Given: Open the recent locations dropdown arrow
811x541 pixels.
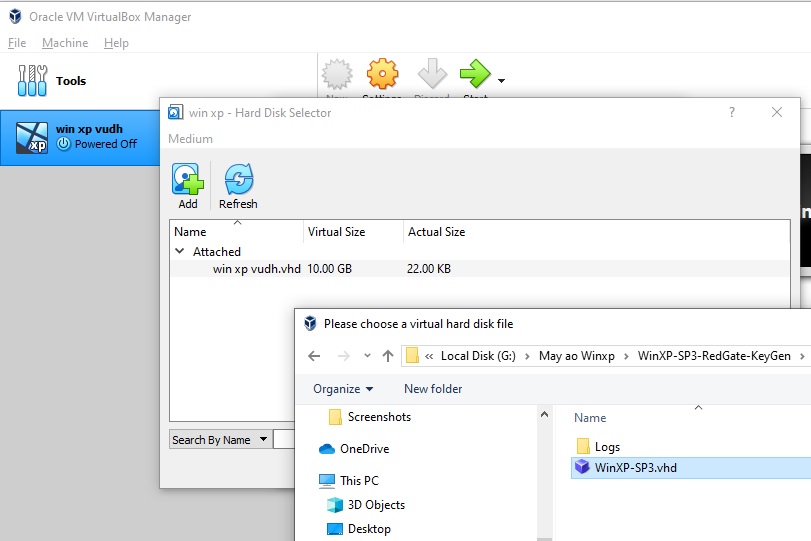Looking at the screenshot, I should pos(367,355).
